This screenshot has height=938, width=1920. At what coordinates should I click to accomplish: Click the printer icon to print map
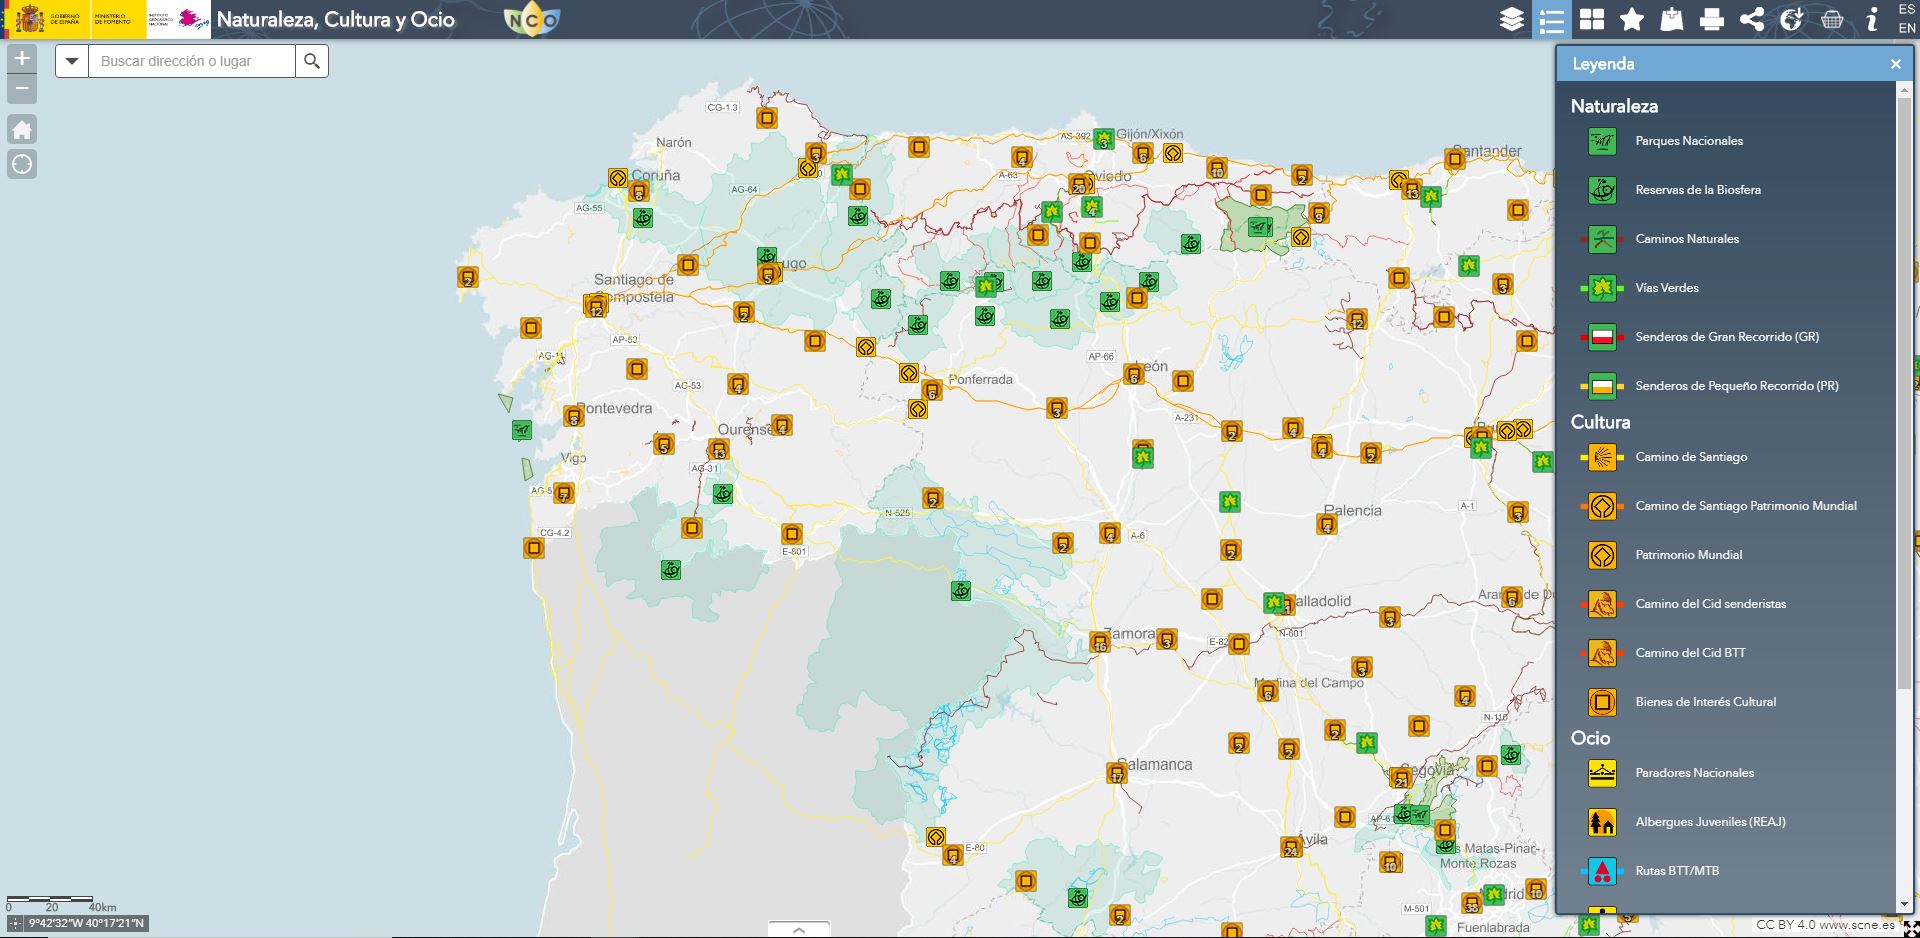pos(1712,19)
